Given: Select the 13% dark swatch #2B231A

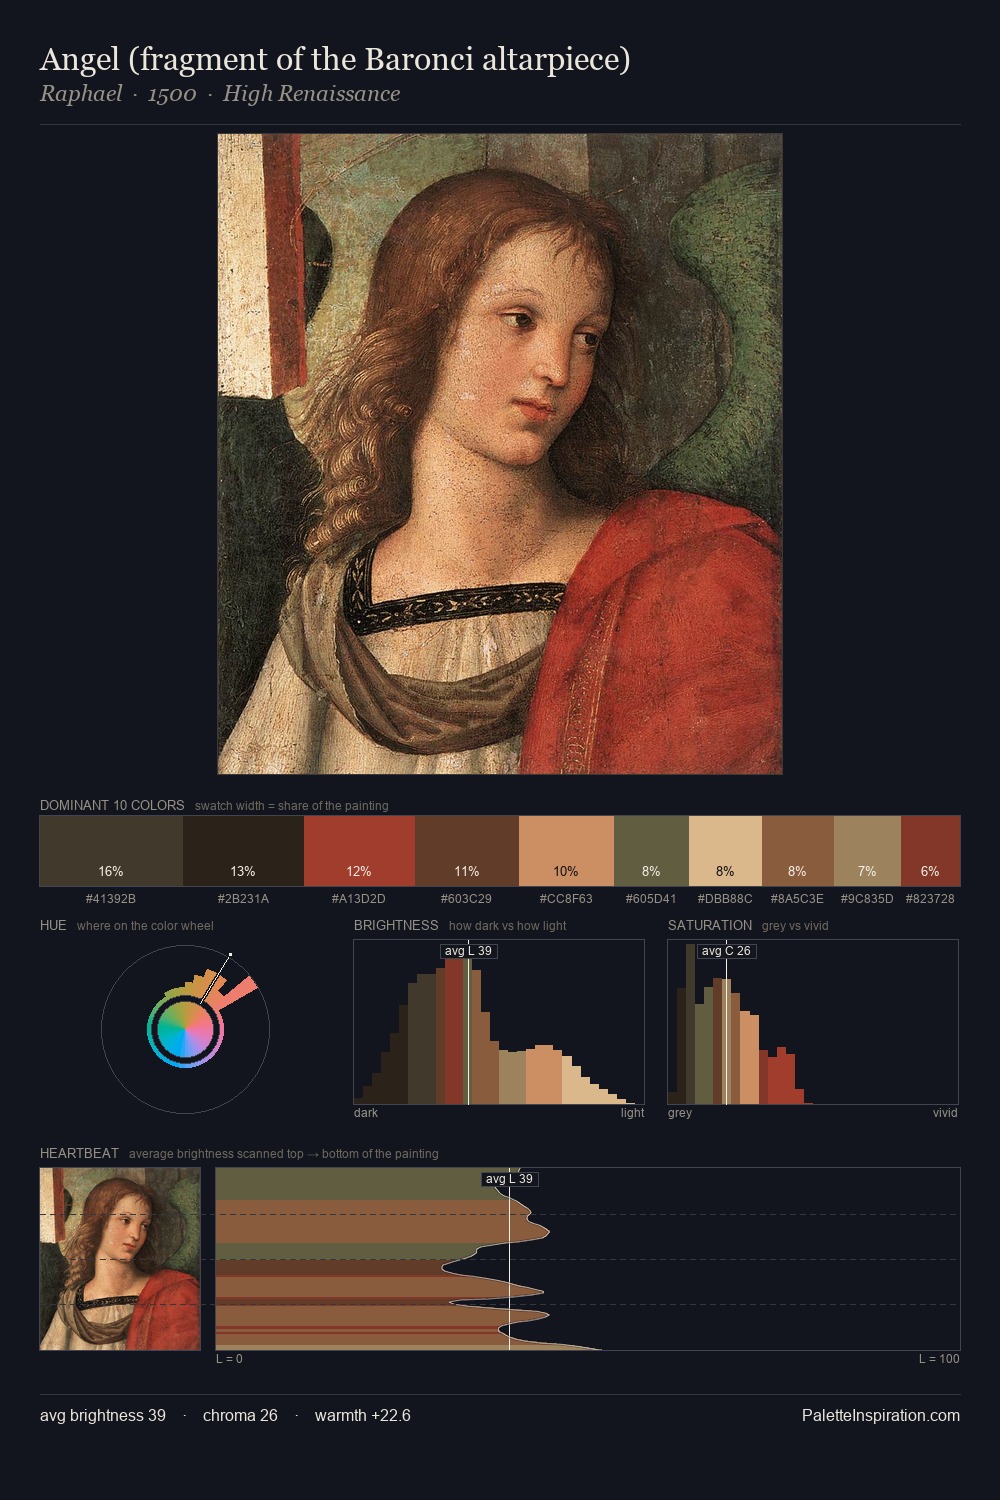Looking at the screenshot, I should click(243, 851).
